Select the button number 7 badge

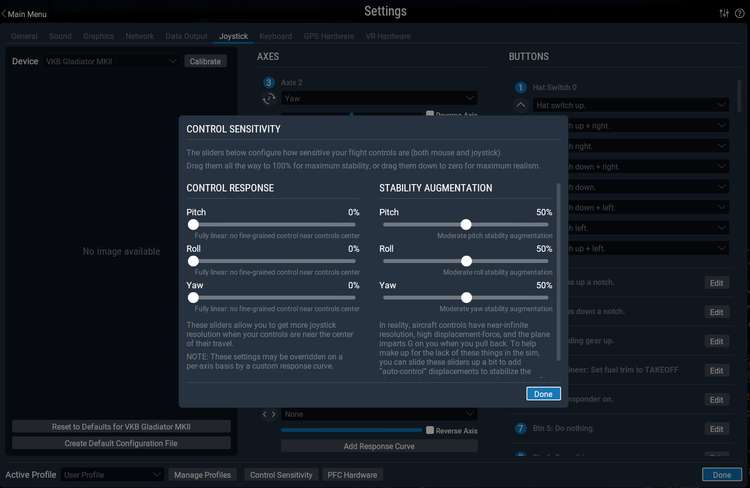[x=520, y=428]
